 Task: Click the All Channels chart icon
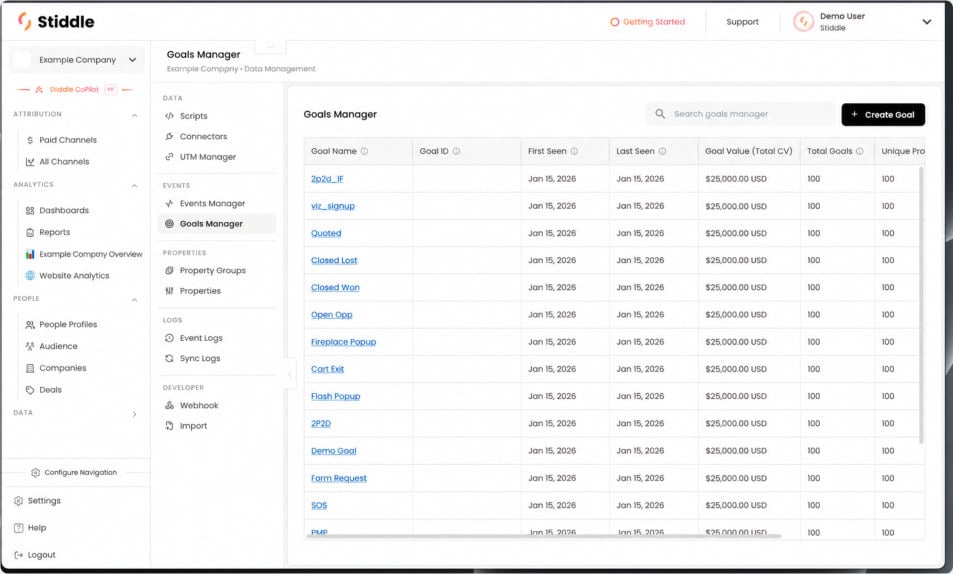(30, 162)
